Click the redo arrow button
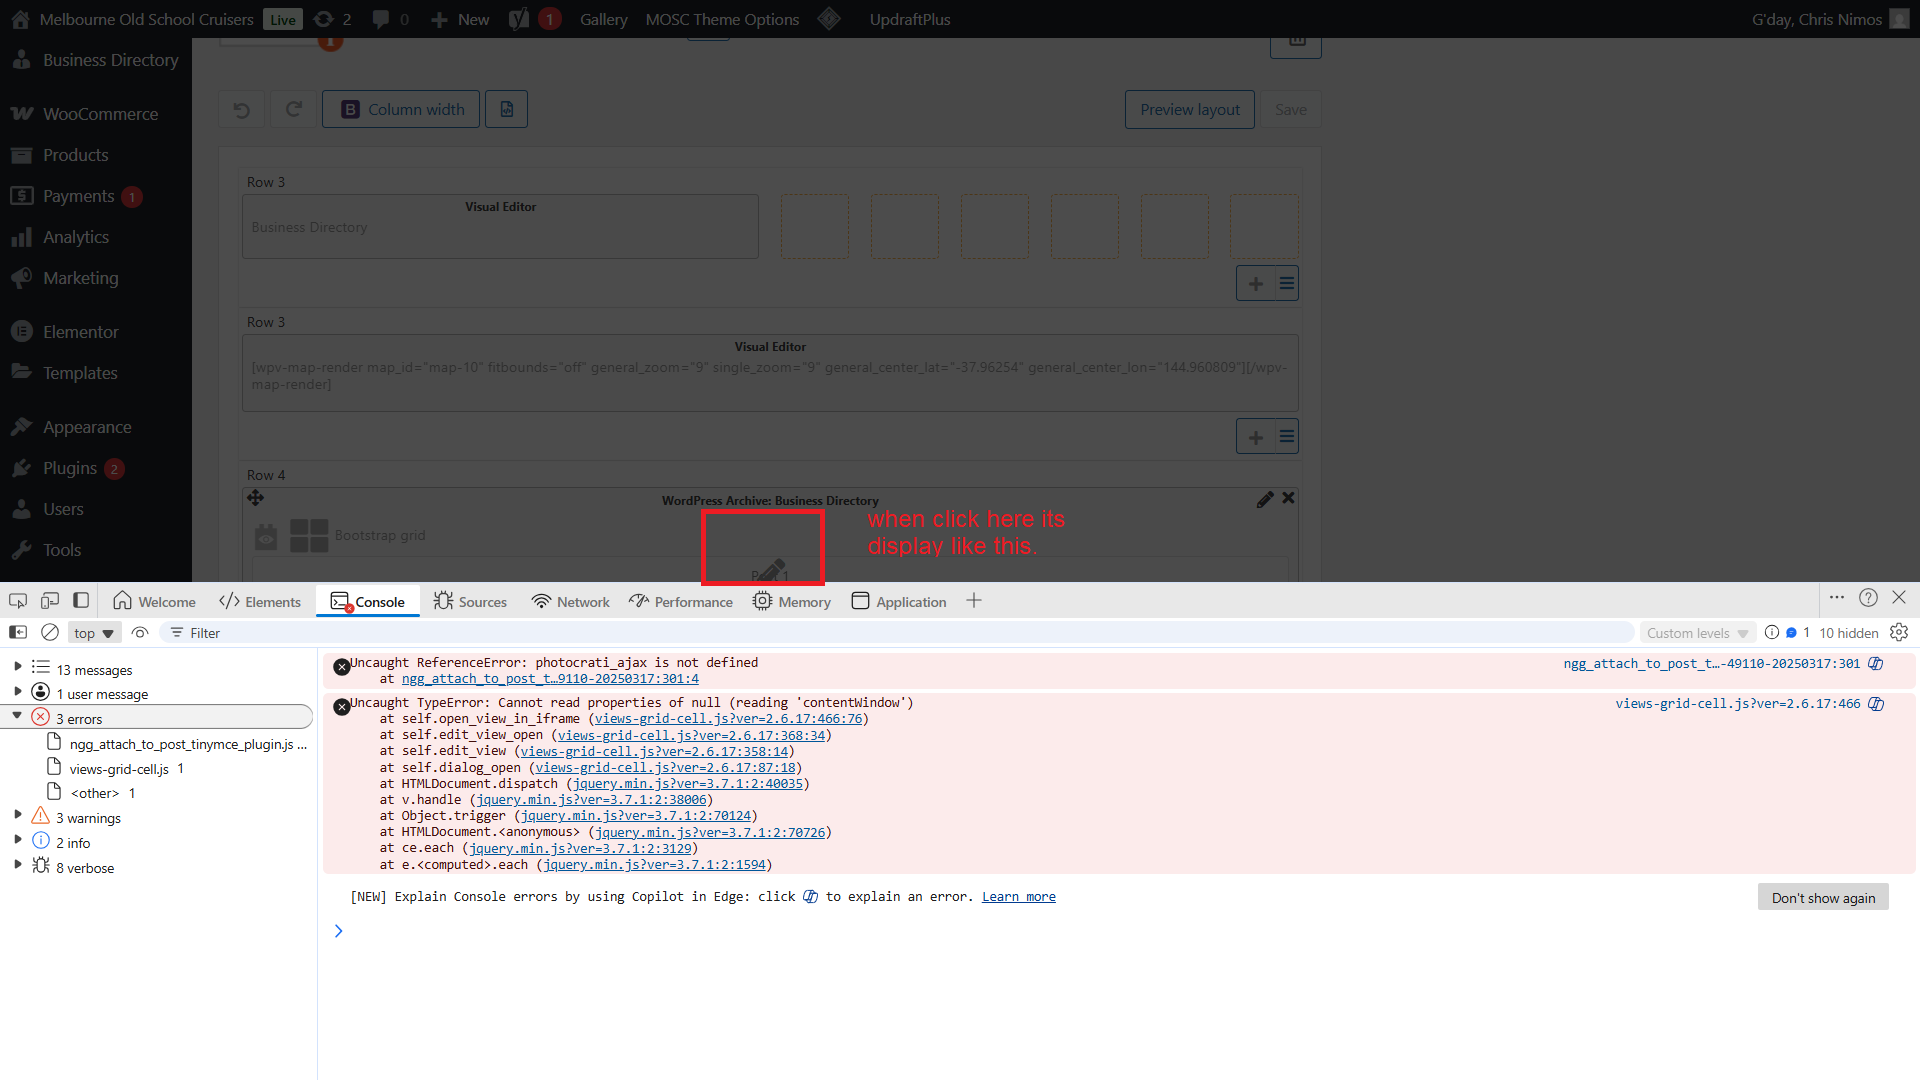The width and height of the screenshot is (1920, 1080). 294,110
